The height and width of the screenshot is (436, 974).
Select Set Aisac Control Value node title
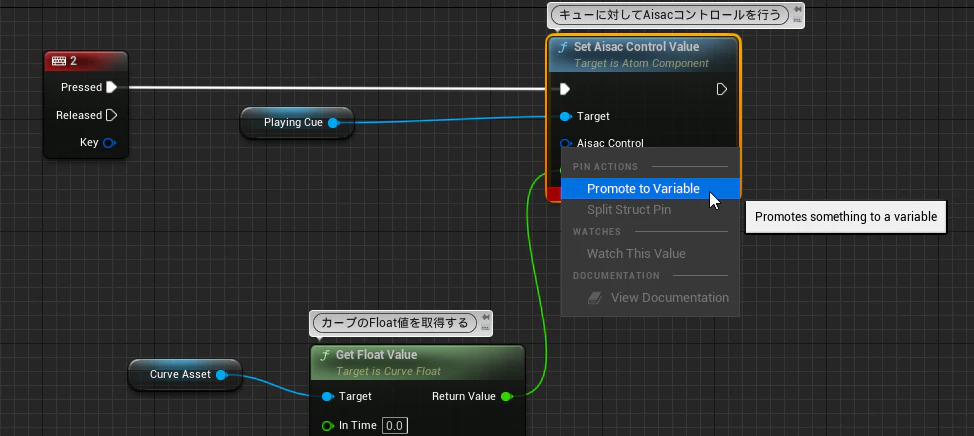coord(636,47)
